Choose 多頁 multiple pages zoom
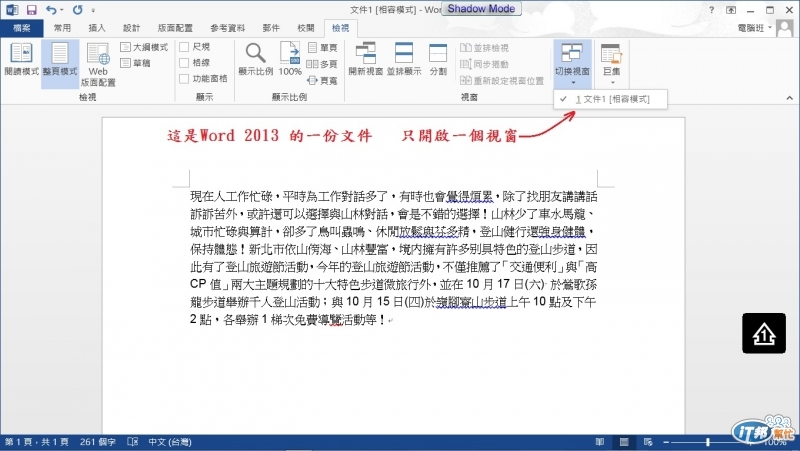The height and width of the screenshot is (451, 800). tap(322, 64)
